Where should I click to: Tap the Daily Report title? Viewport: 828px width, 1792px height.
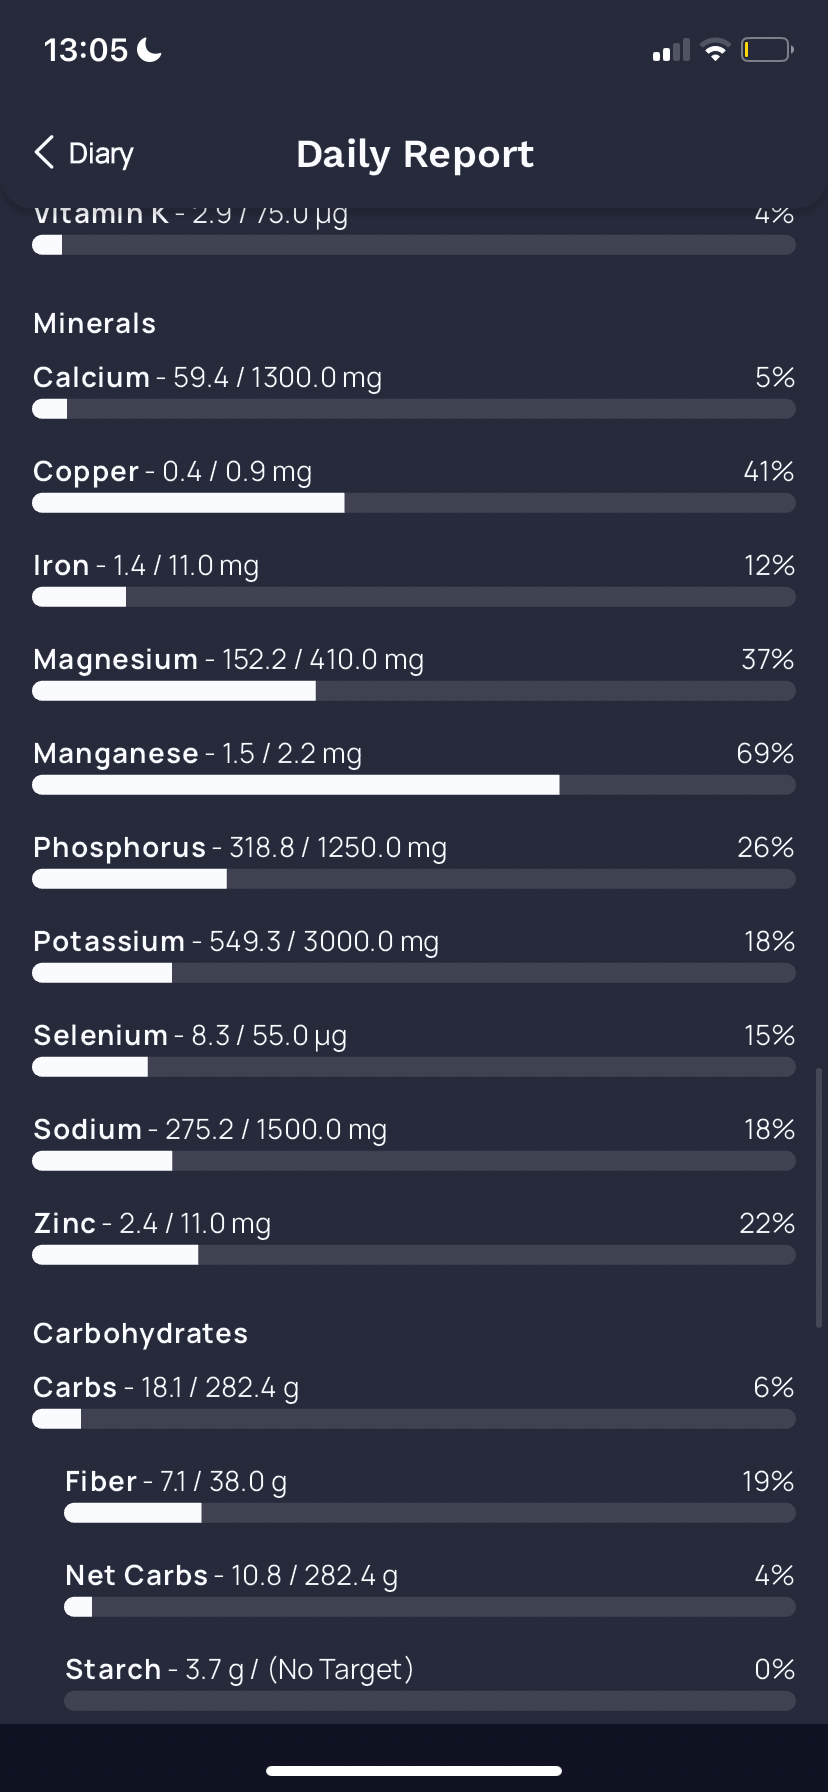tap(415, 154)
